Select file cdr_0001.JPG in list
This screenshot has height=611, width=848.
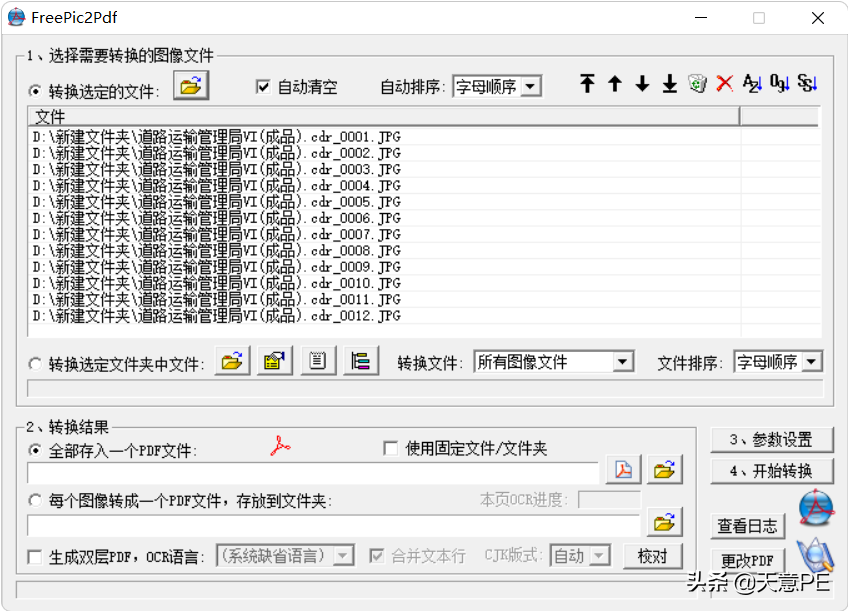[x=216, y=137]
